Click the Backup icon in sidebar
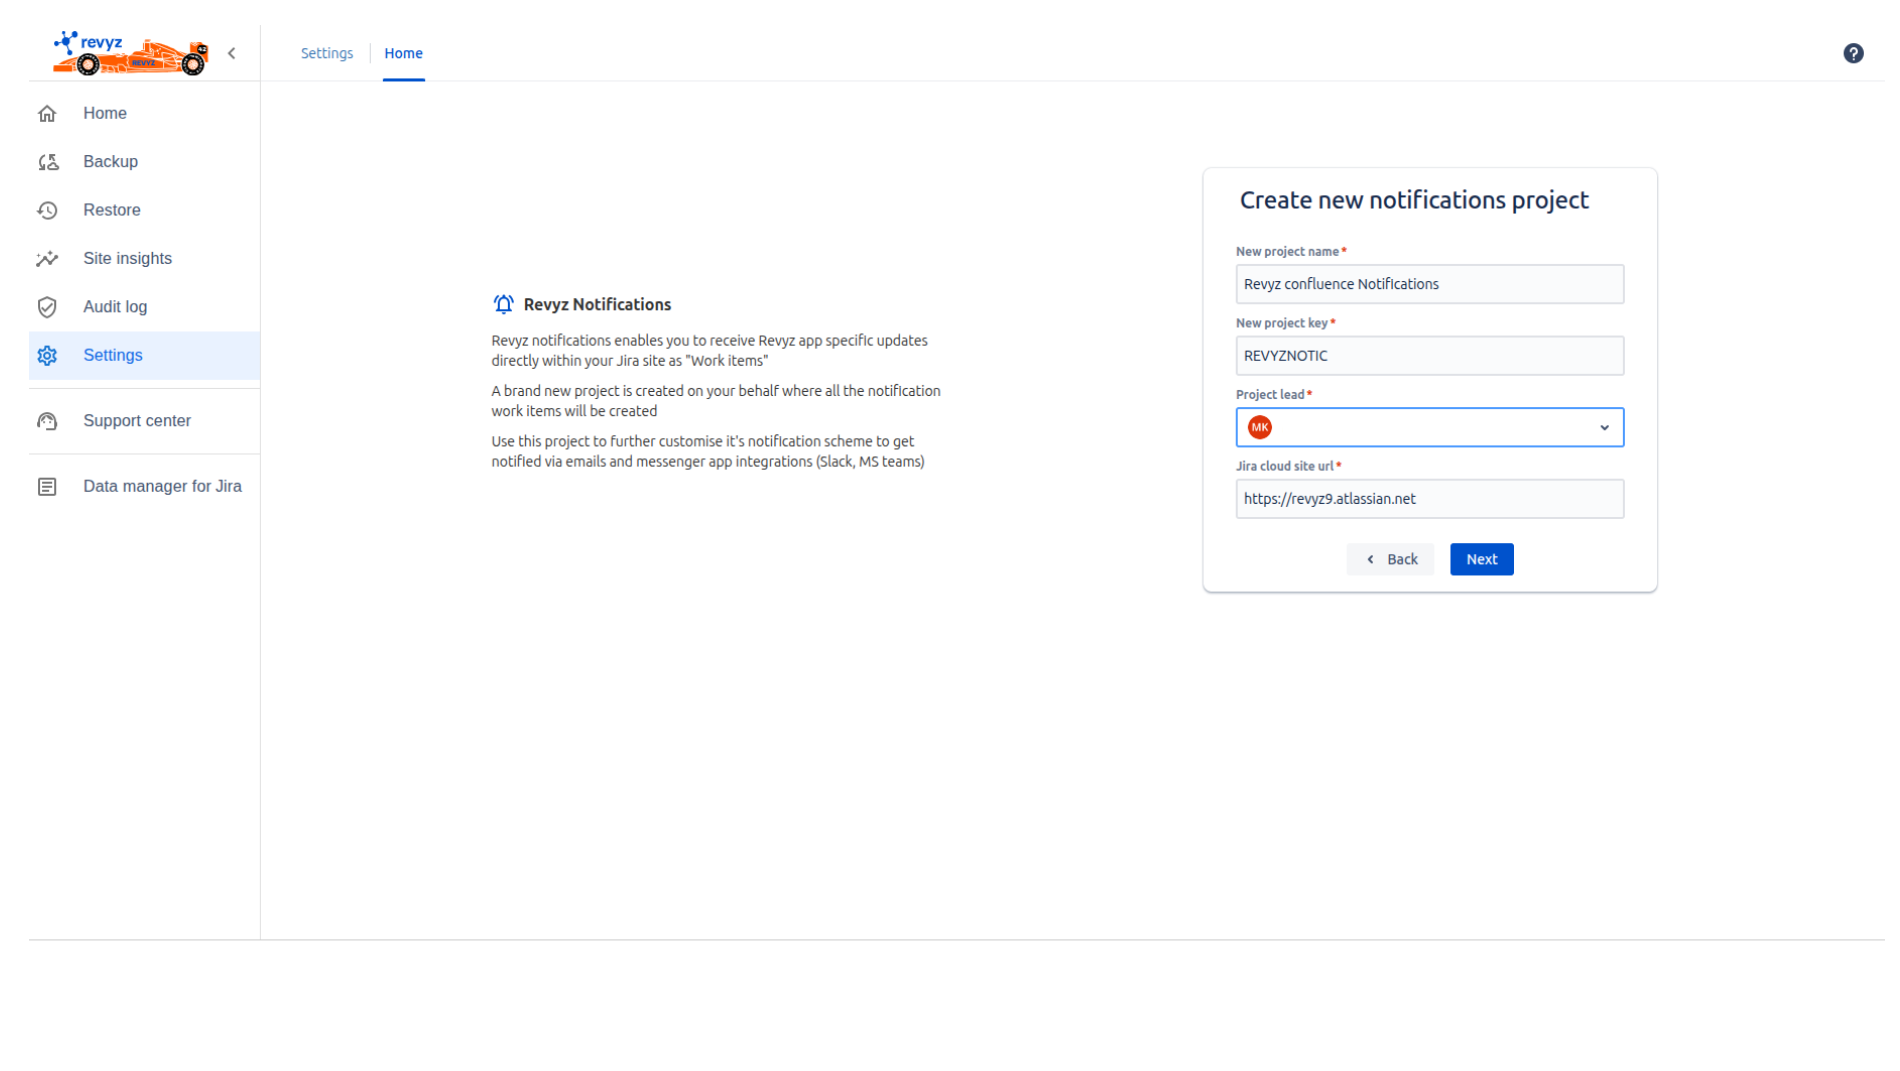 point(47,162)
